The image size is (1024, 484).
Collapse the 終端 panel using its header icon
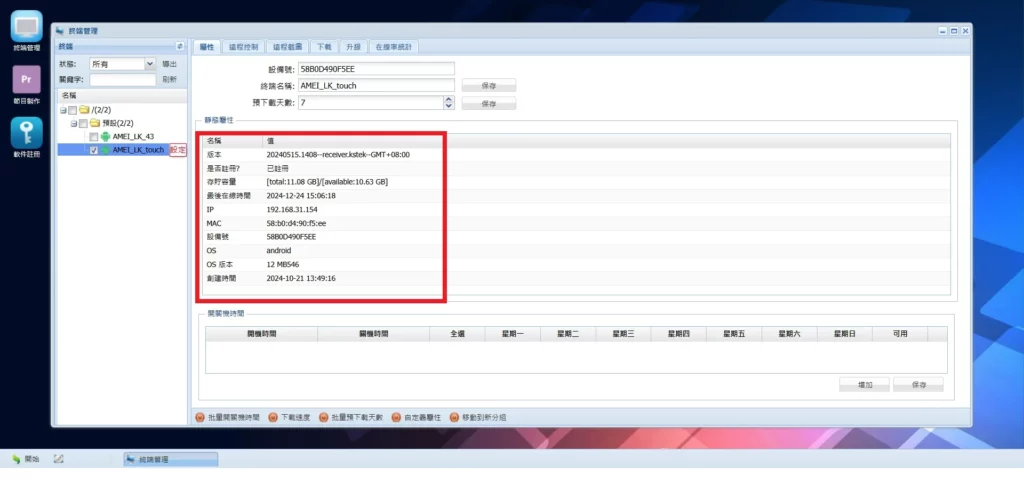click(x=179, y=46)
